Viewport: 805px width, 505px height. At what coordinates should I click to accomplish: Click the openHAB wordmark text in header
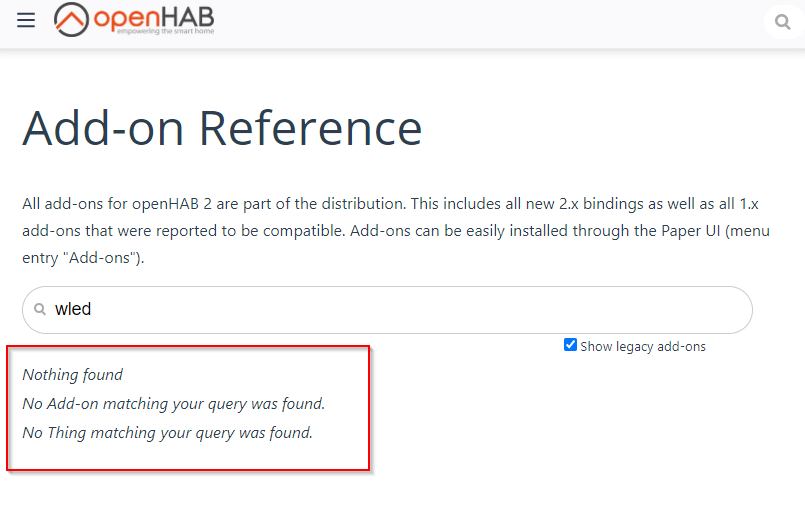[153, 17]
